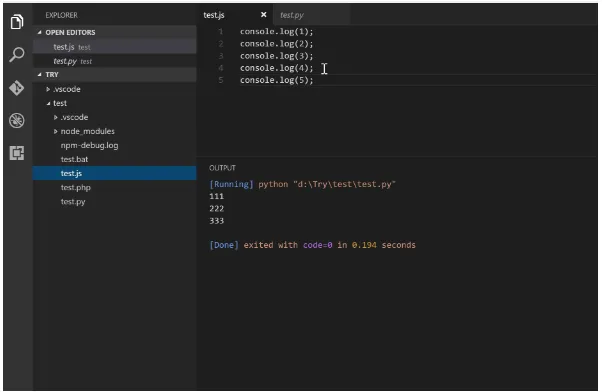
Task: Click line number 5 in gutter
Action: (x=221, y=80)
